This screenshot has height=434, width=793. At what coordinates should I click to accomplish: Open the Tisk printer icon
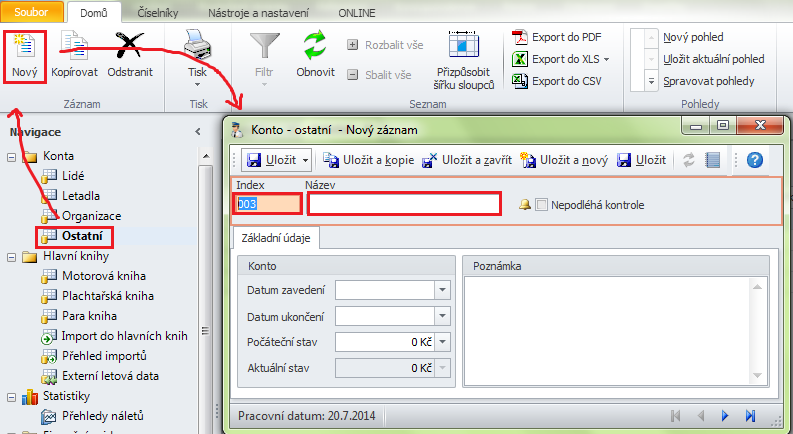click(x=198, y=46)
